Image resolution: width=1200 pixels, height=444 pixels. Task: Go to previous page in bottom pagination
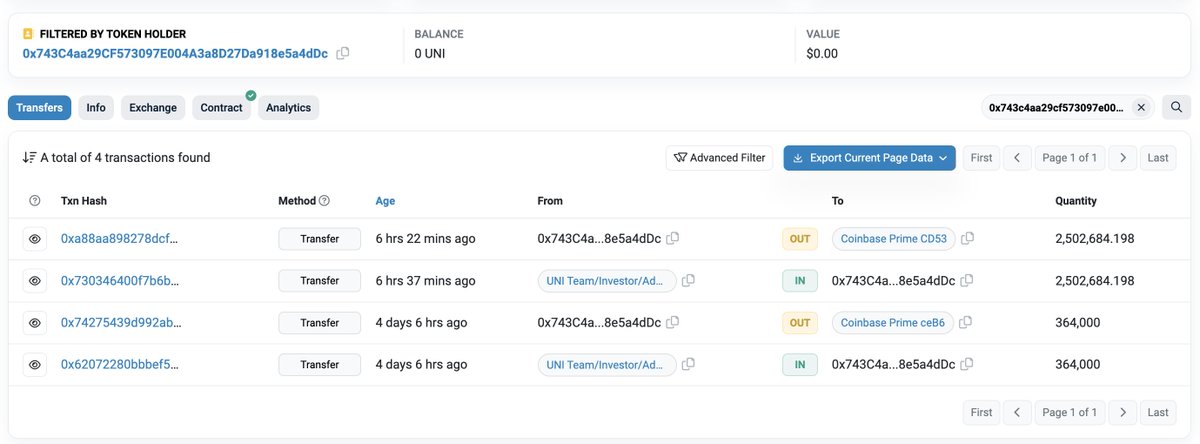[x=1017, y=412]
